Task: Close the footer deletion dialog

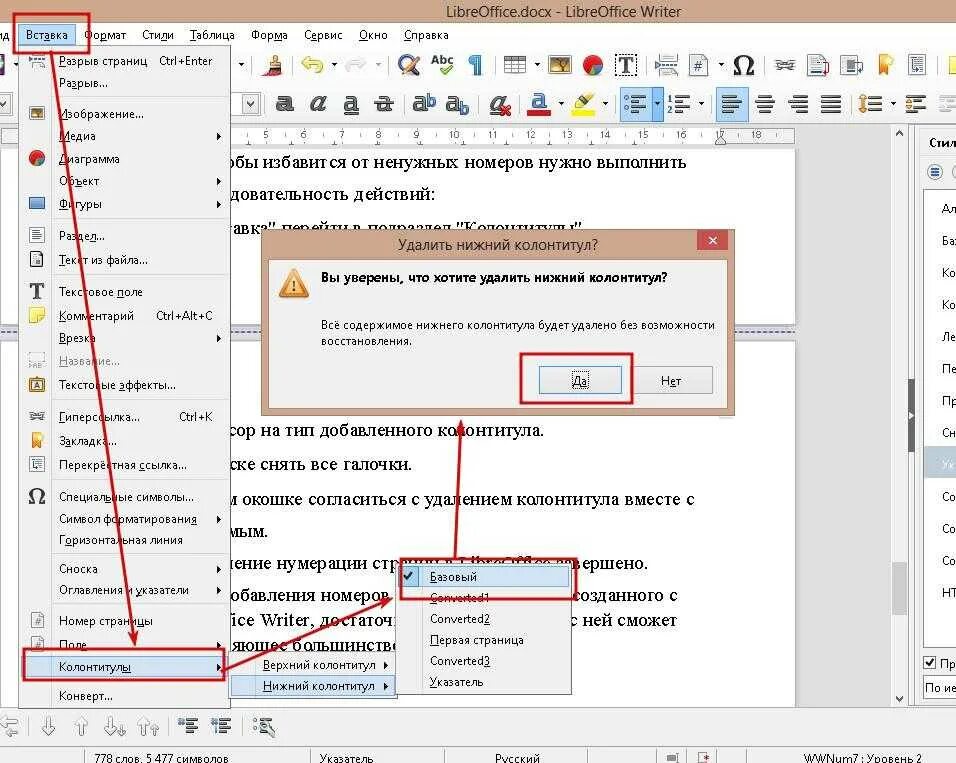Action: pos(712,241)
